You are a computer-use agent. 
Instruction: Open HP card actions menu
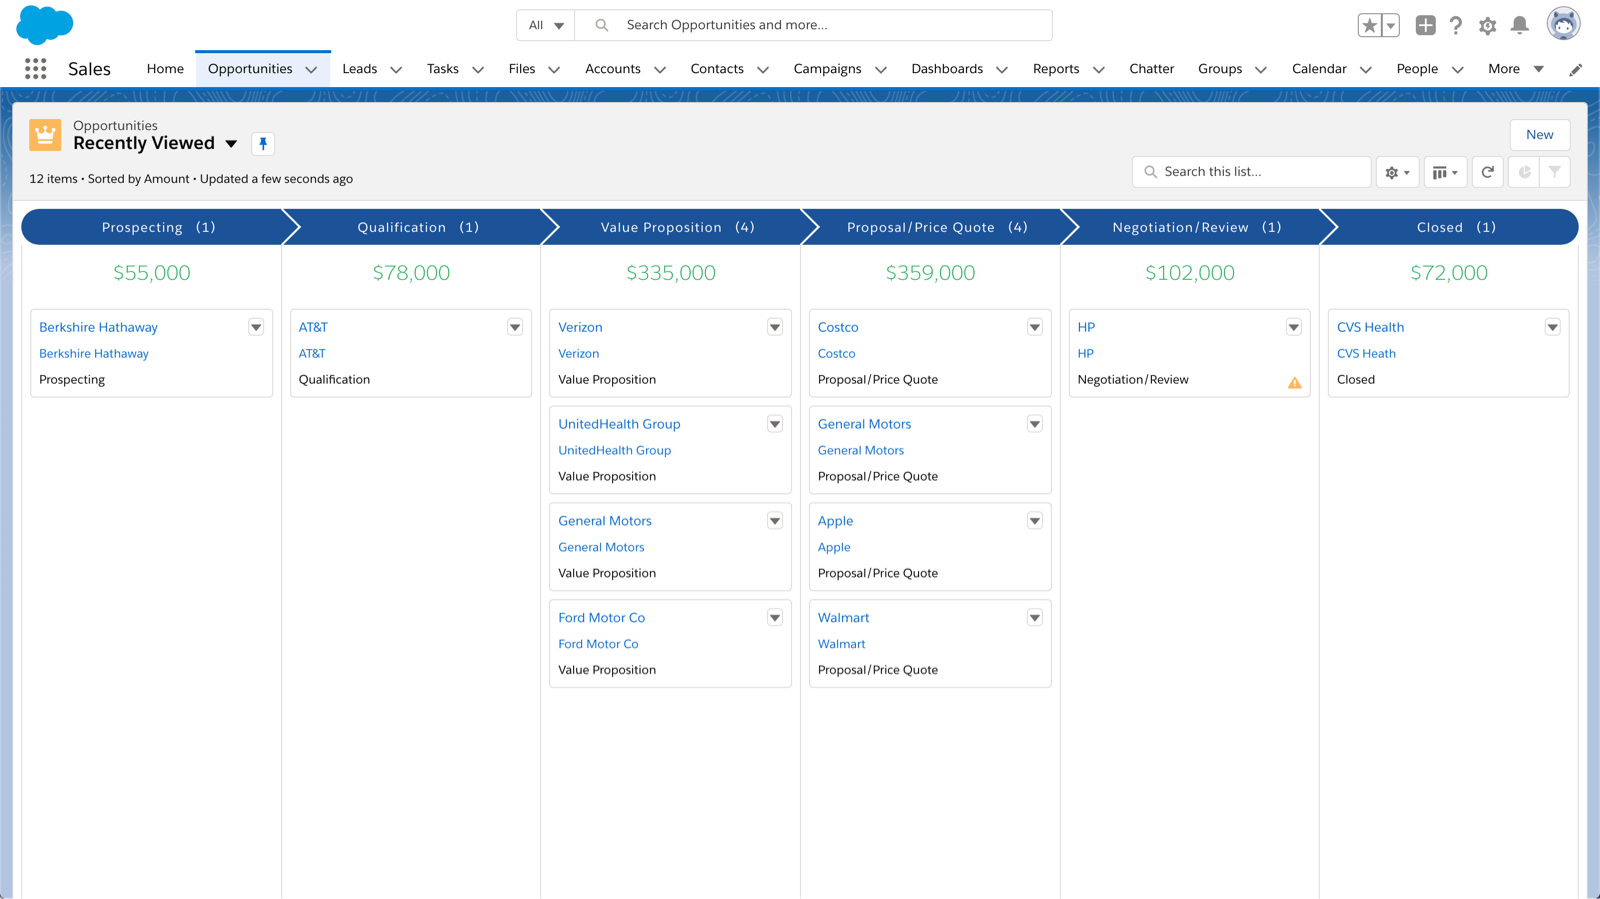click(1294, 327)
